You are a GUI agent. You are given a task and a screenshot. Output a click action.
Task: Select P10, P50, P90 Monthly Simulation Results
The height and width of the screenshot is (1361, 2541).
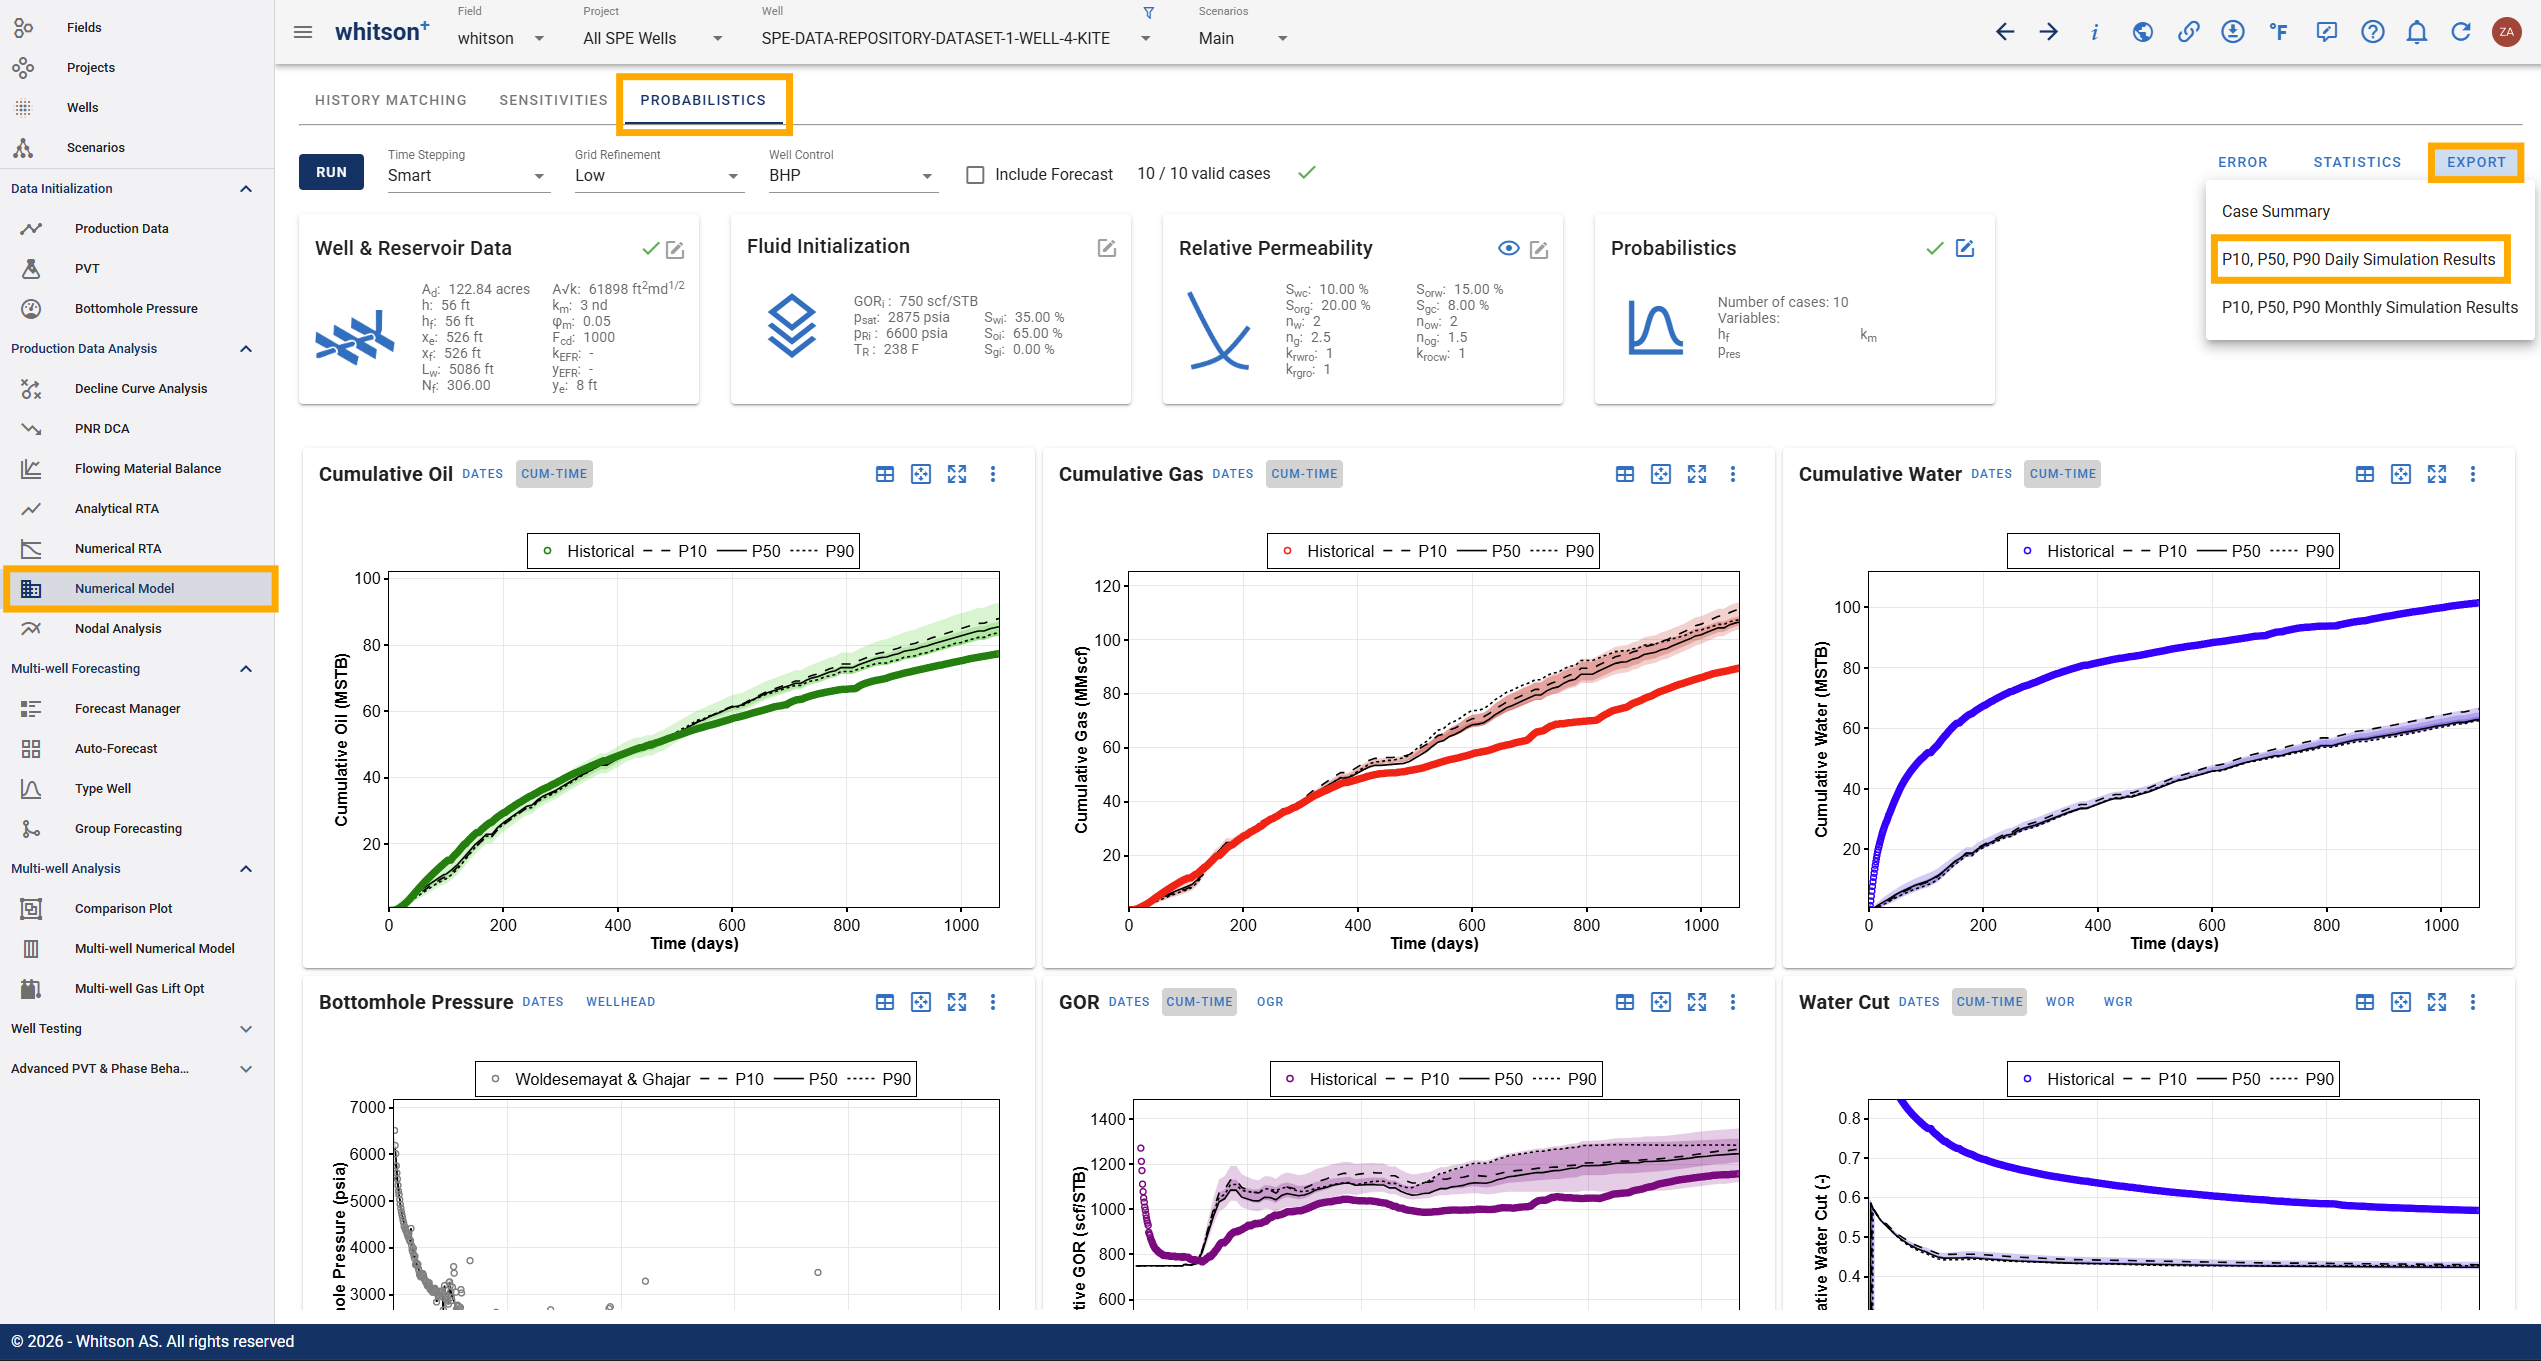point(2369,308)
